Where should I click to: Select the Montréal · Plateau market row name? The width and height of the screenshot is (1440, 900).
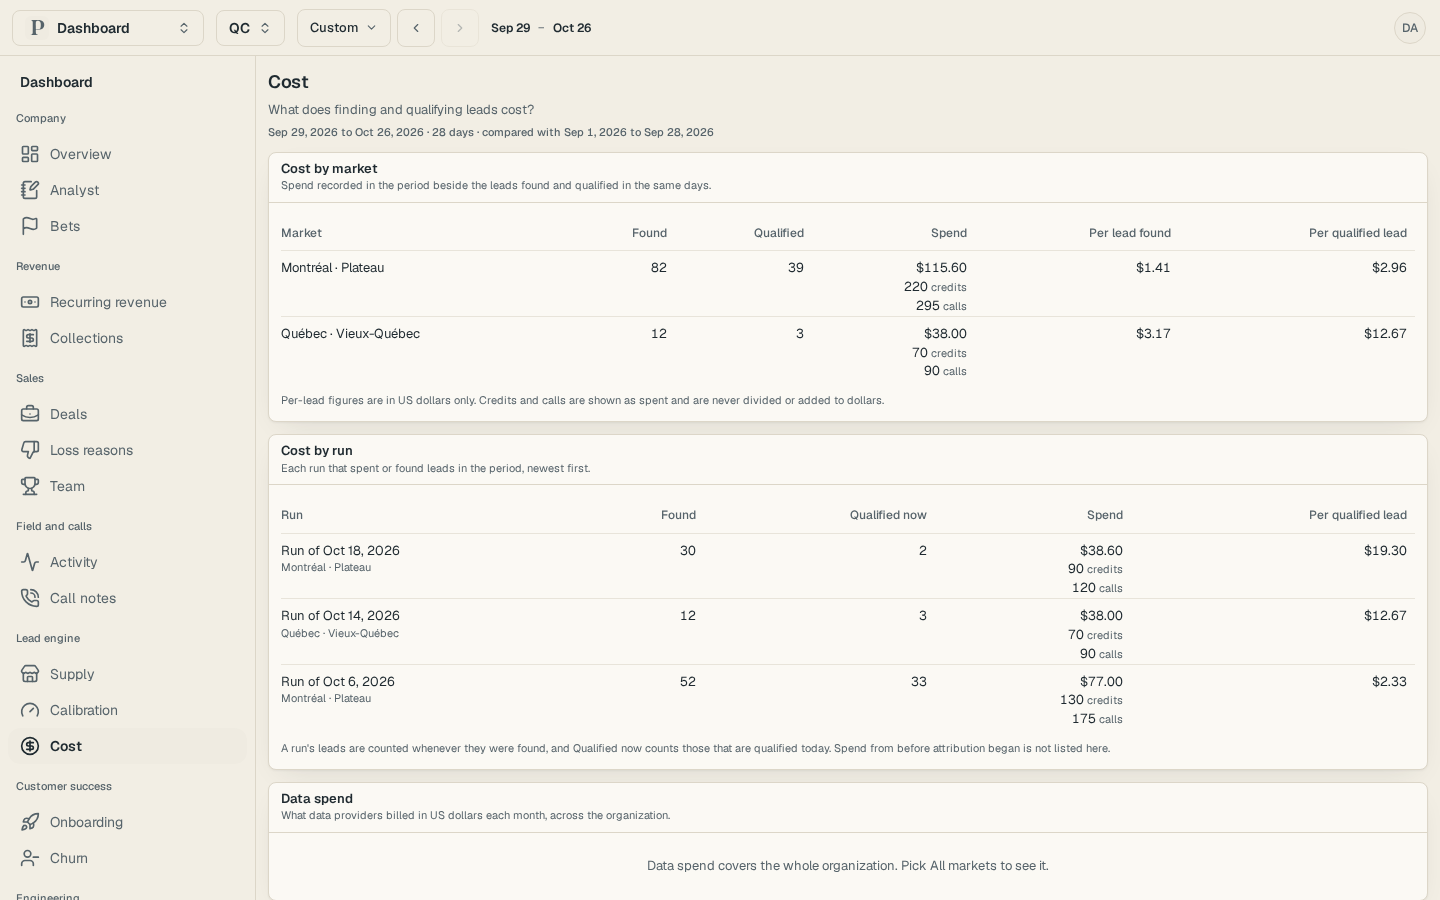pos(332,268)
